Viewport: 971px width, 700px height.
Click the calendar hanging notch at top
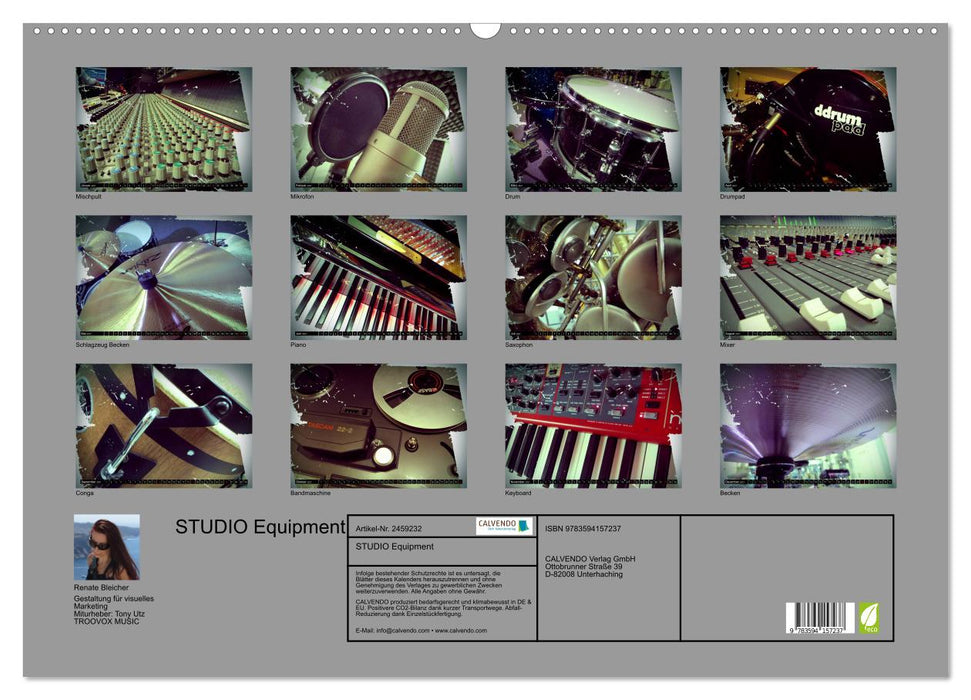485,30
